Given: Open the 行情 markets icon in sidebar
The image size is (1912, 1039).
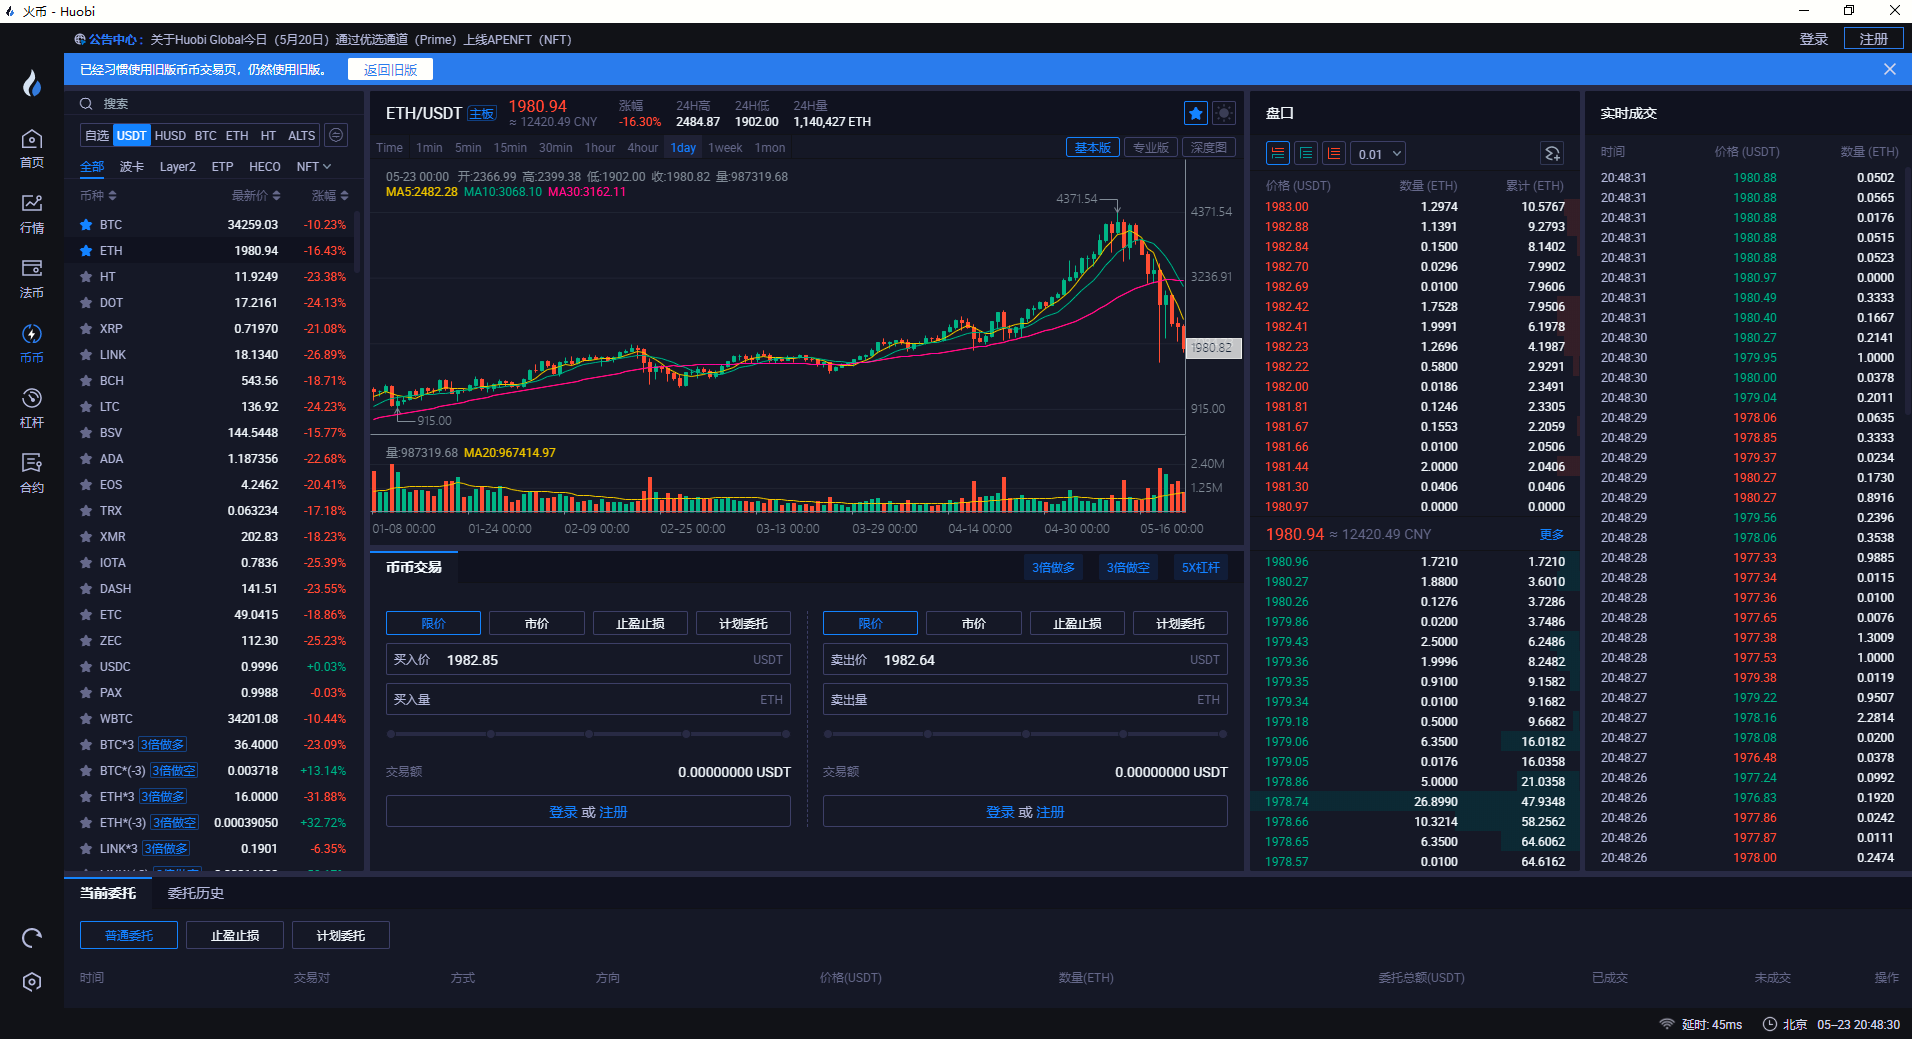Looking at the screenshot, I should click(32, 213).
